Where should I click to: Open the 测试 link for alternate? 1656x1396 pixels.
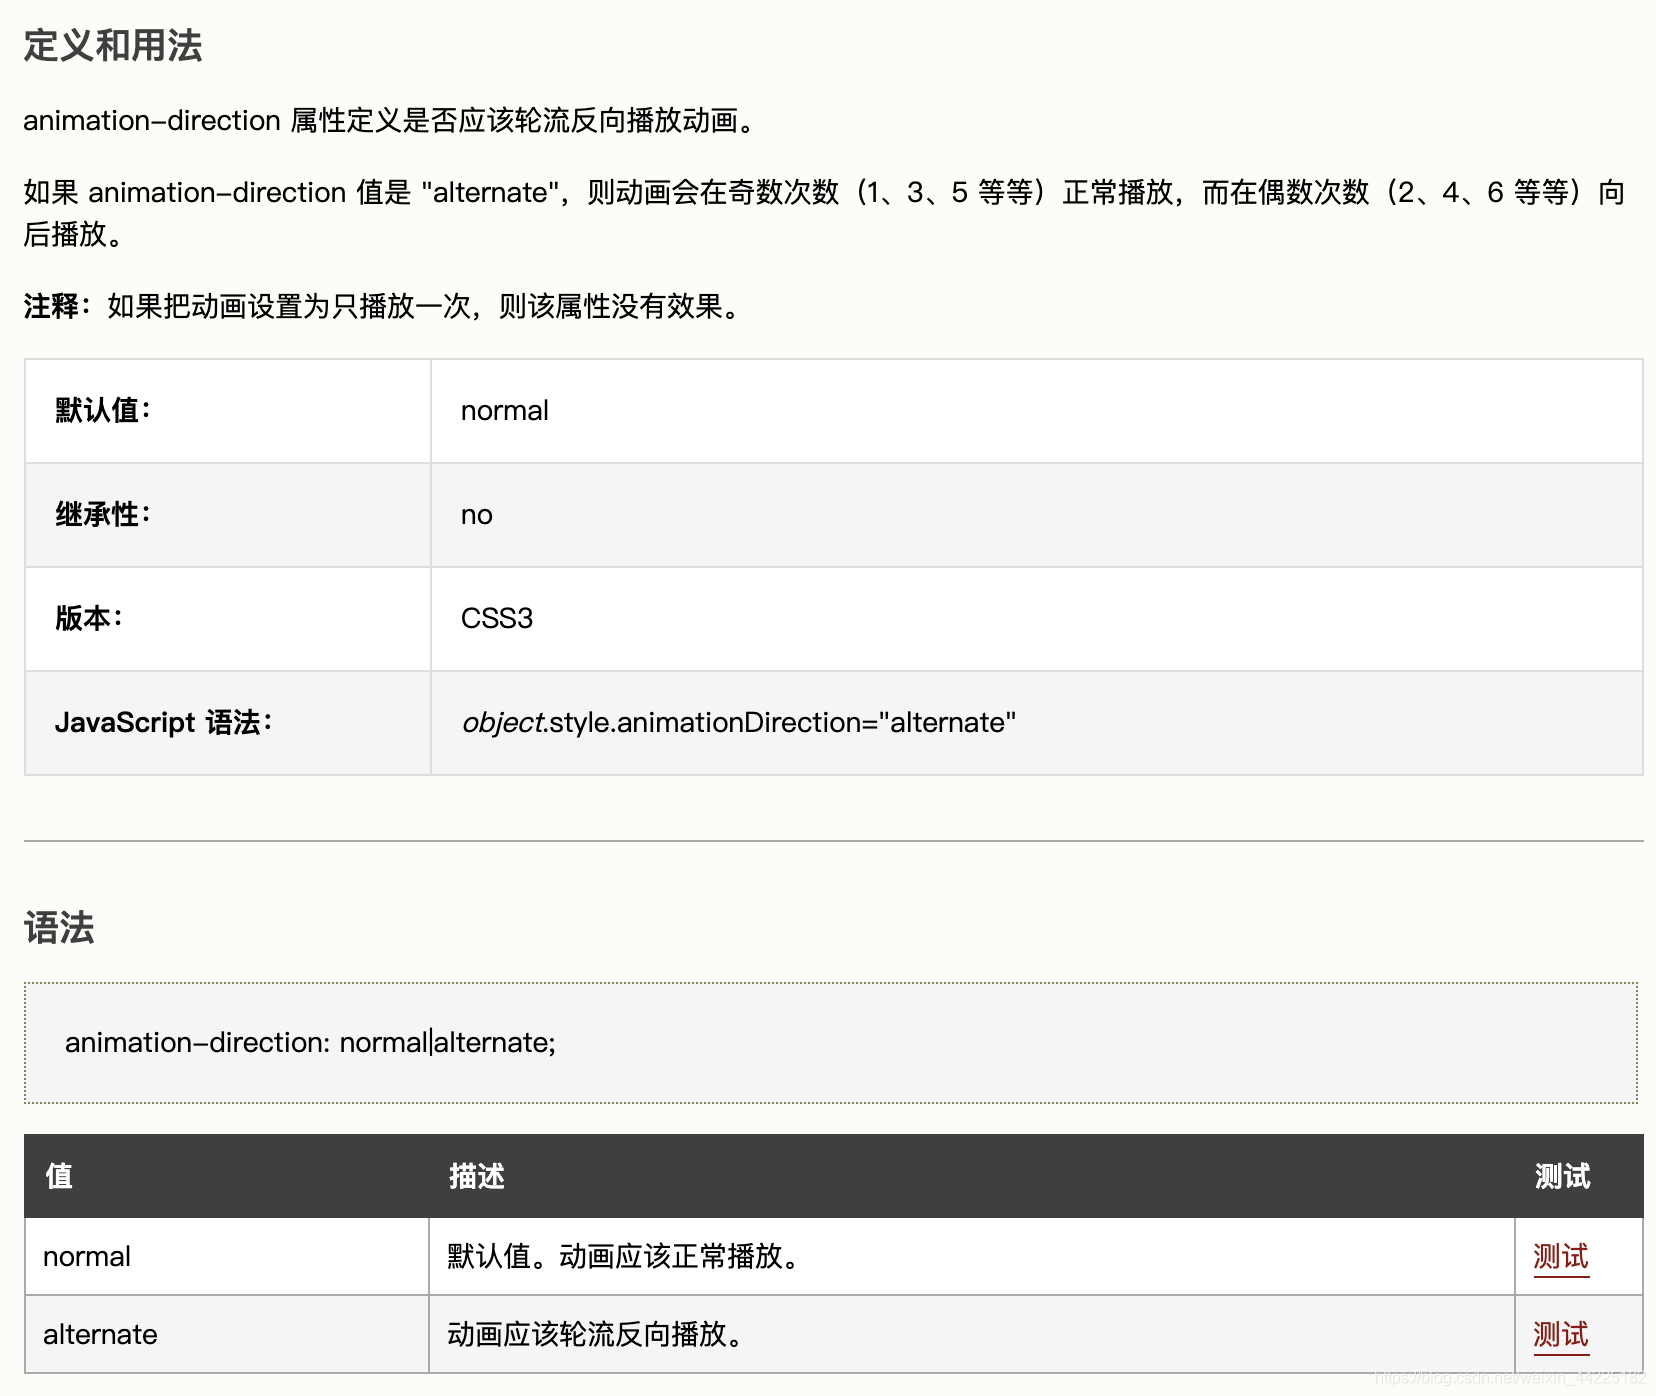tap(1560, 1335)
